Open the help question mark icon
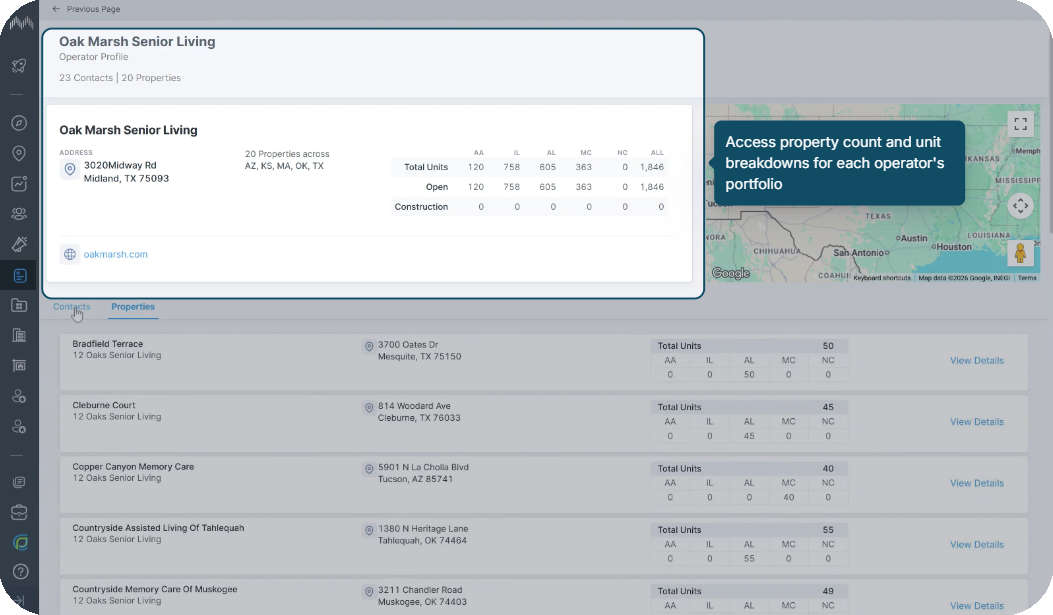This screenshot has width=1053, height=615. coord(20,571)
